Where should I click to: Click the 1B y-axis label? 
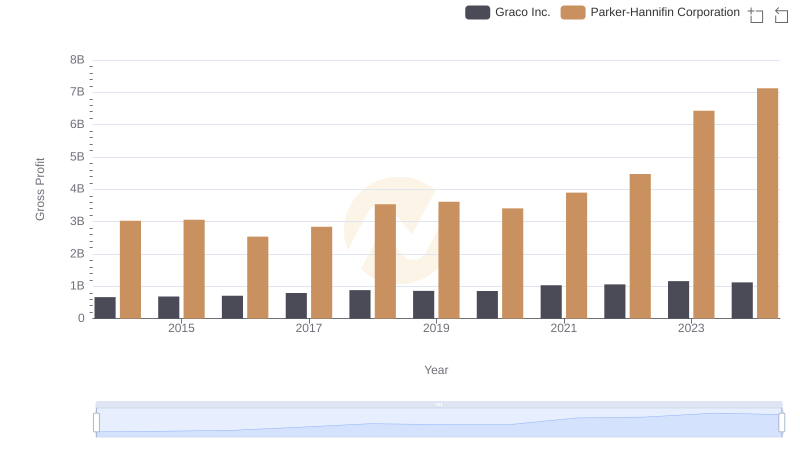pos(77,286)
